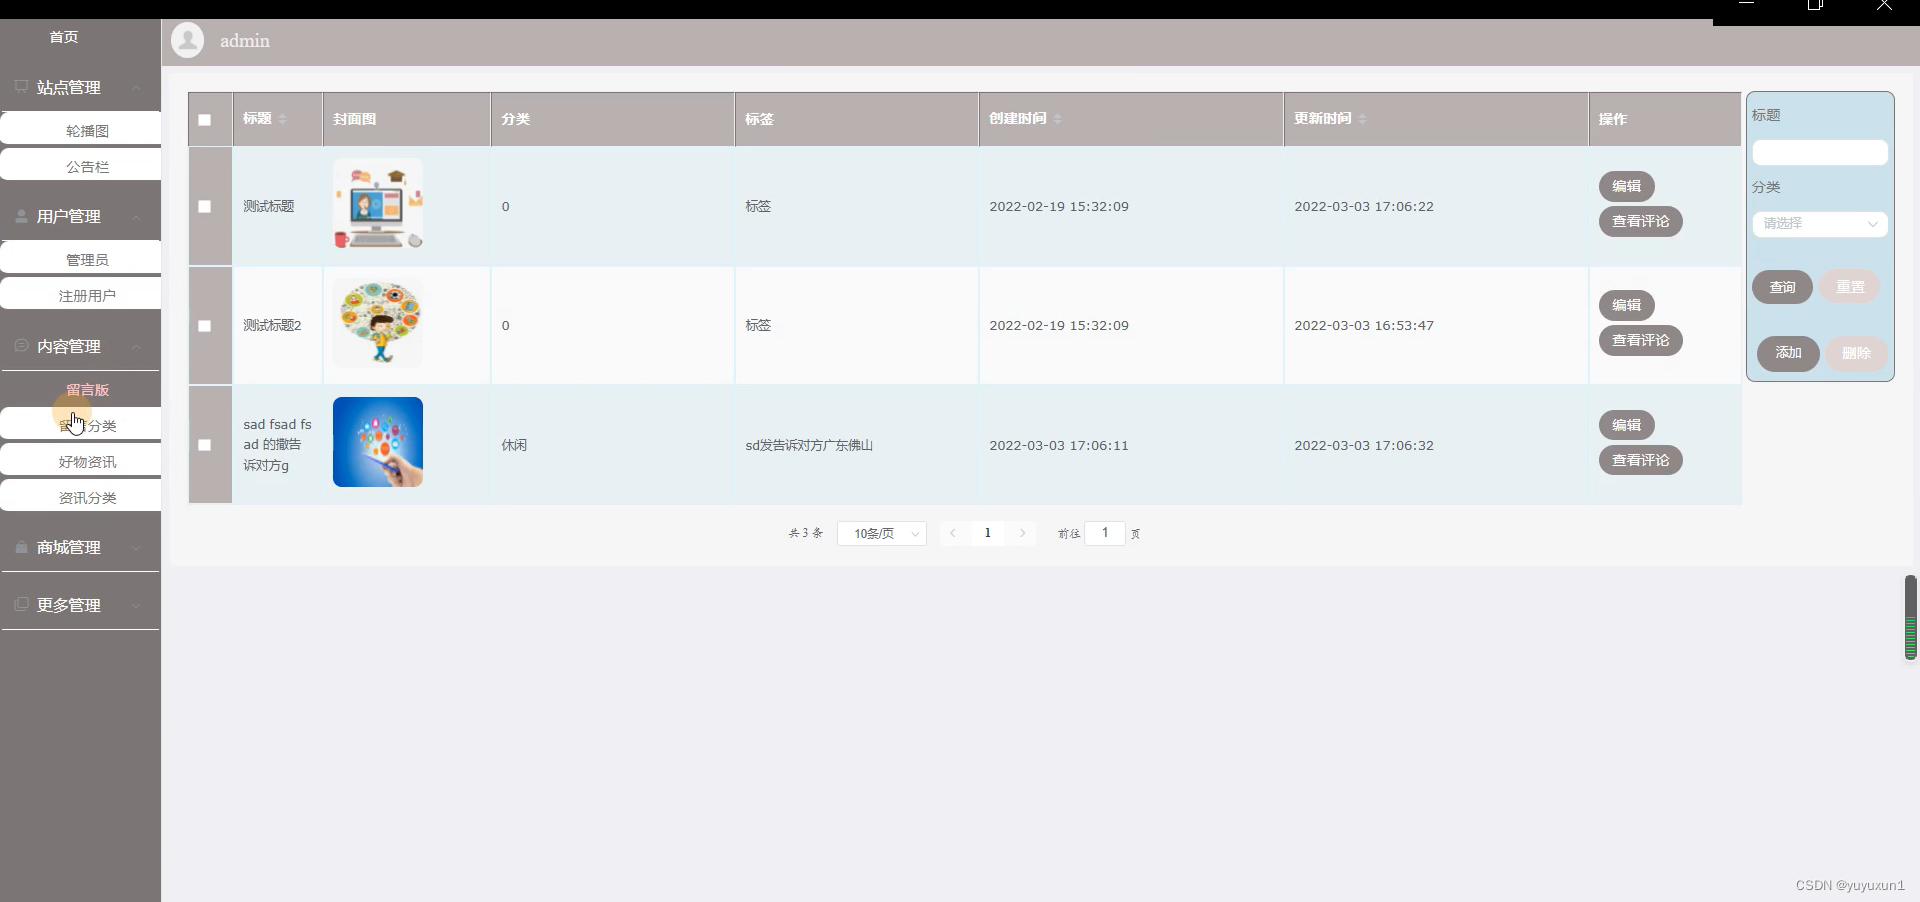The width and height of the screenshot is (1920, 902).
Task: Click the 标签 column header
Action: (759, 119)
